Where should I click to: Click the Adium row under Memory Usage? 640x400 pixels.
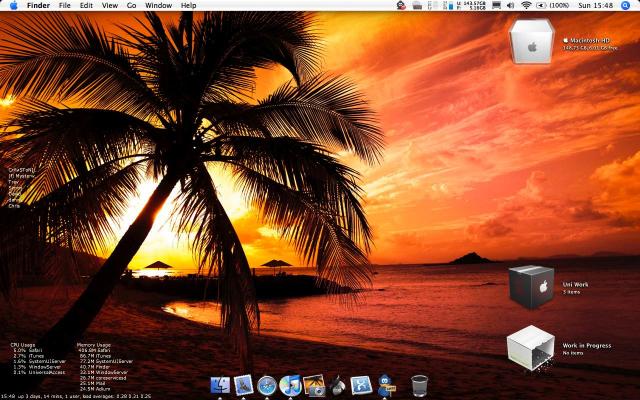click(x=95, y=389)
